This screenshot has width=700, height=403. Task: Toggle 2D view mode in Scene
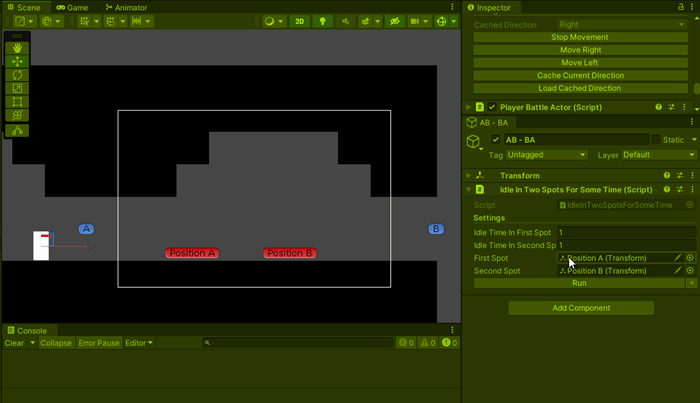coord(299,21)
